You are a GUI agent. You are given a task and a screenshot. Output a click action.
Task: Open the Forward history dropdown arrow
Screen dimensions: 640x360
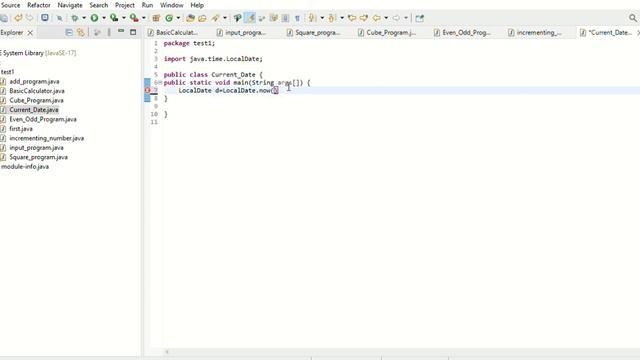point(406,18)
